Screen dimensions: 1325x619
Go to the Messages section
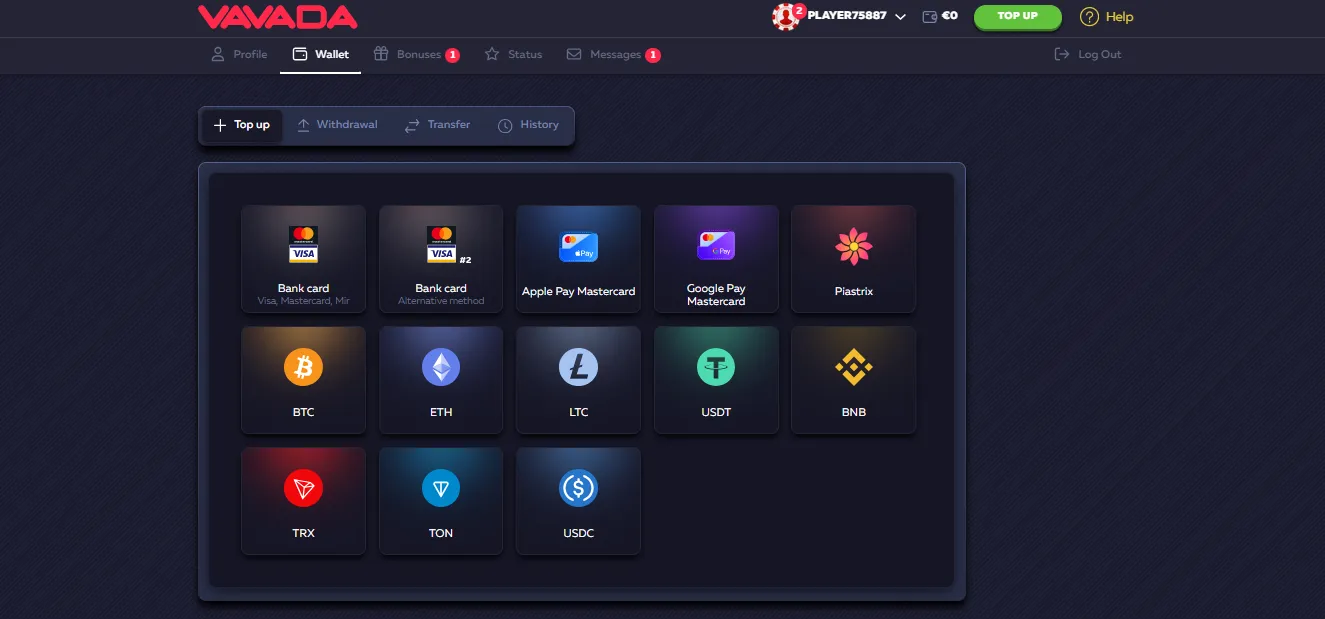[x=613, y=55]
